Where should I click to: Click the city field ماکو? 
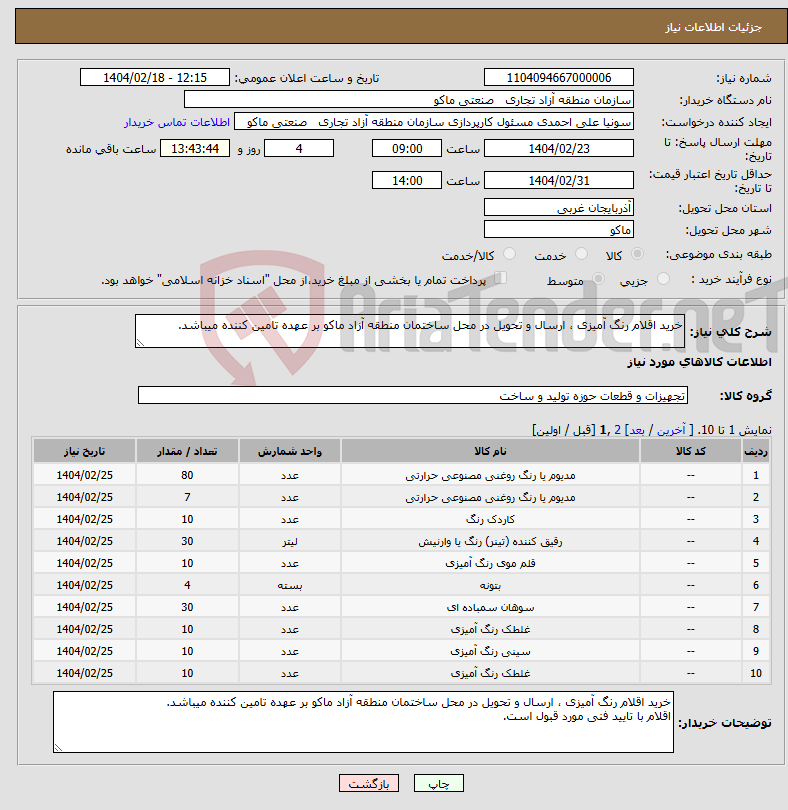click(x=559, y=229)
